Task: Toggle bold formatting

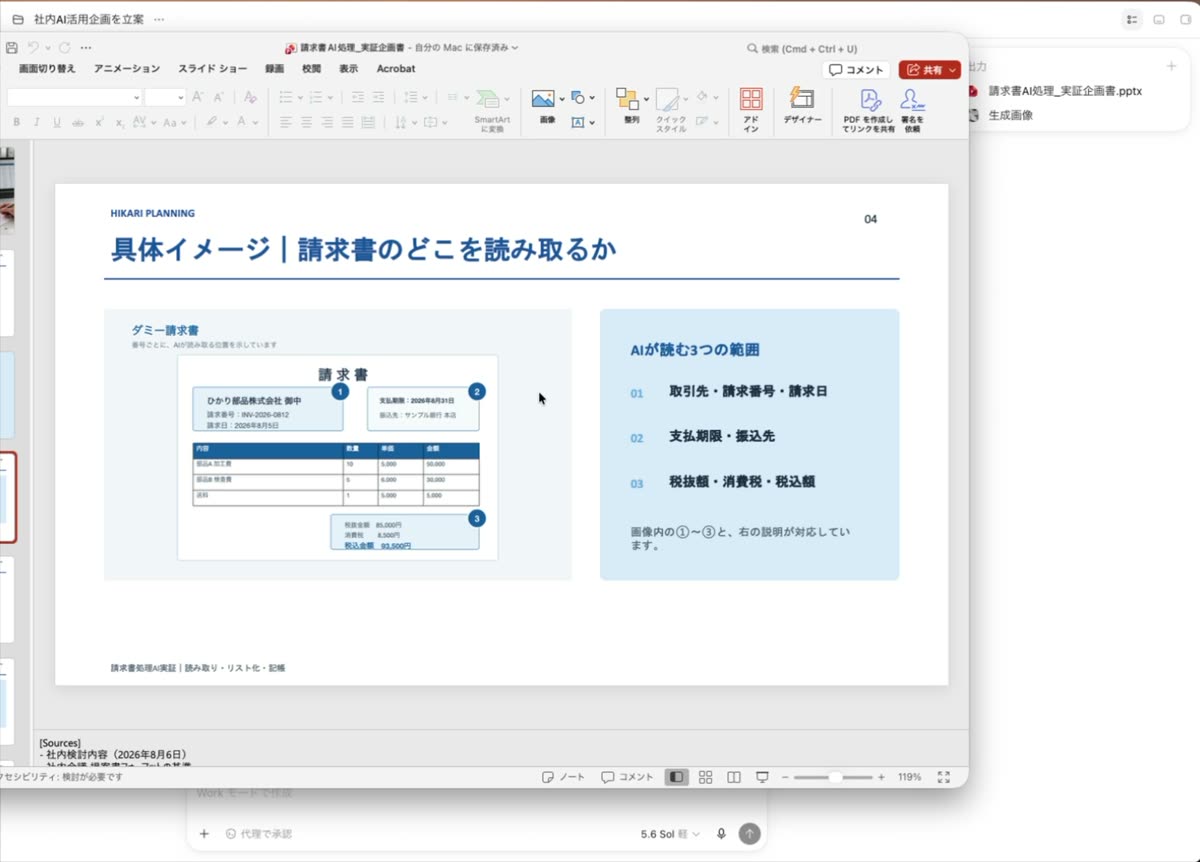Action: (15, 122)
